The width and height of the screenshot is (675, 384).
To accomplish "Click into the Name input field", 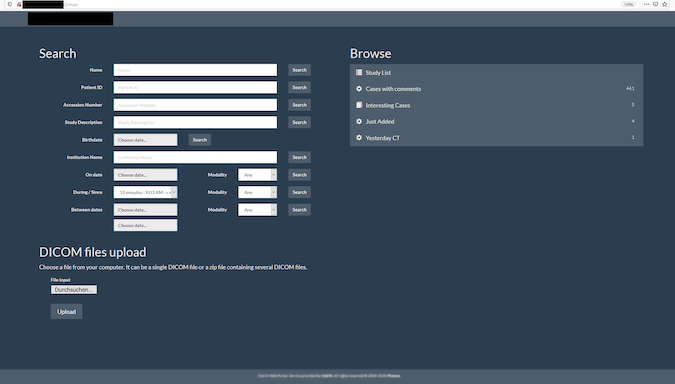I will pos(195,70).
